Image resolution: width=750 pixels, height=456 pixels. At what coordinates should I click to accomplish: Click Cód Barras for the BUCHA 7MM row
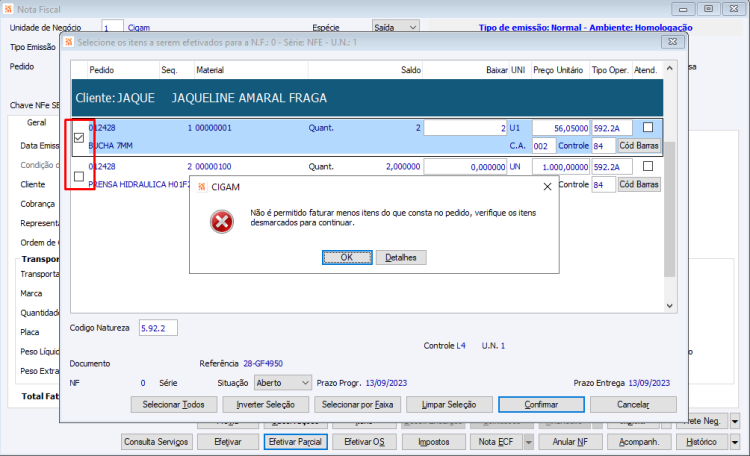pos(639,145)
